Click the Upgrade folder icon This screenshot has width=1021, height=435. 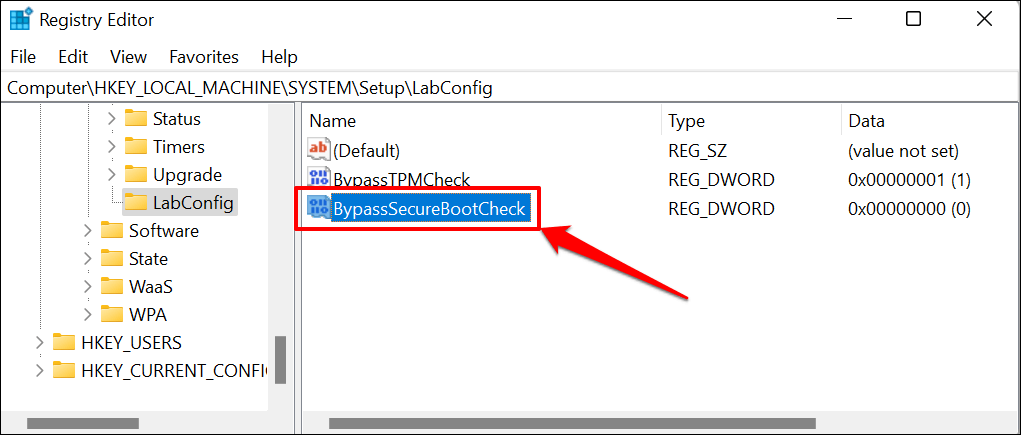click(x=136, y=175)
